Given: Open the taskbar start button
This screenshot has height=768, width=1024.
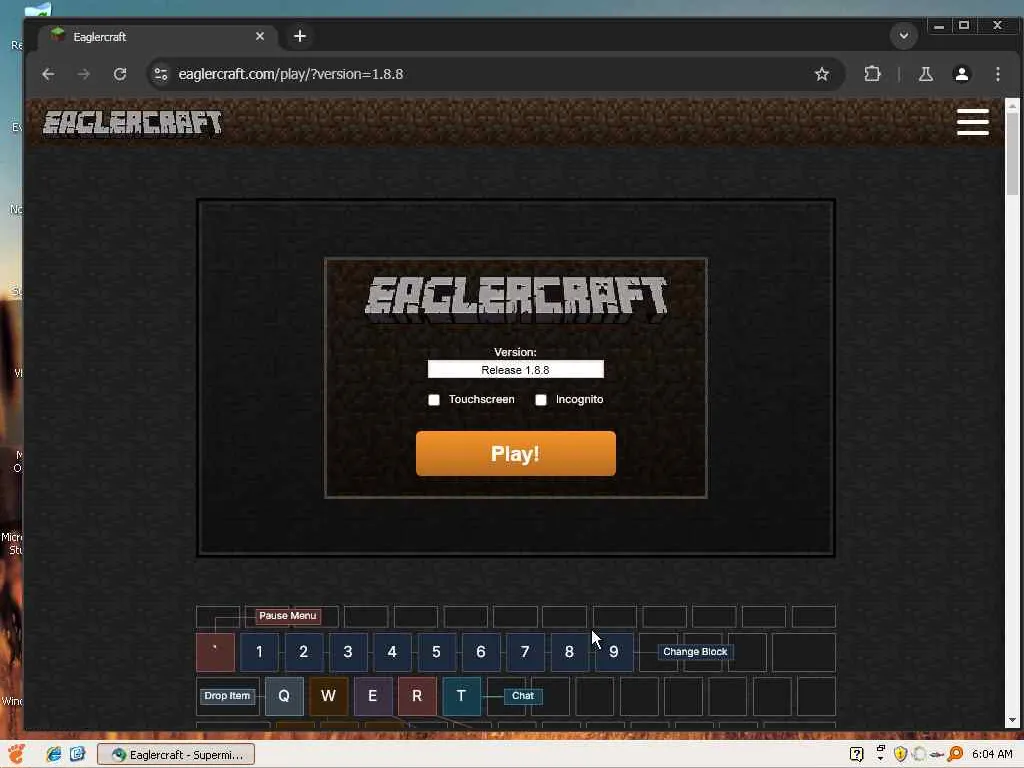Looking at the screenshot, I should [x=16, y=754].
